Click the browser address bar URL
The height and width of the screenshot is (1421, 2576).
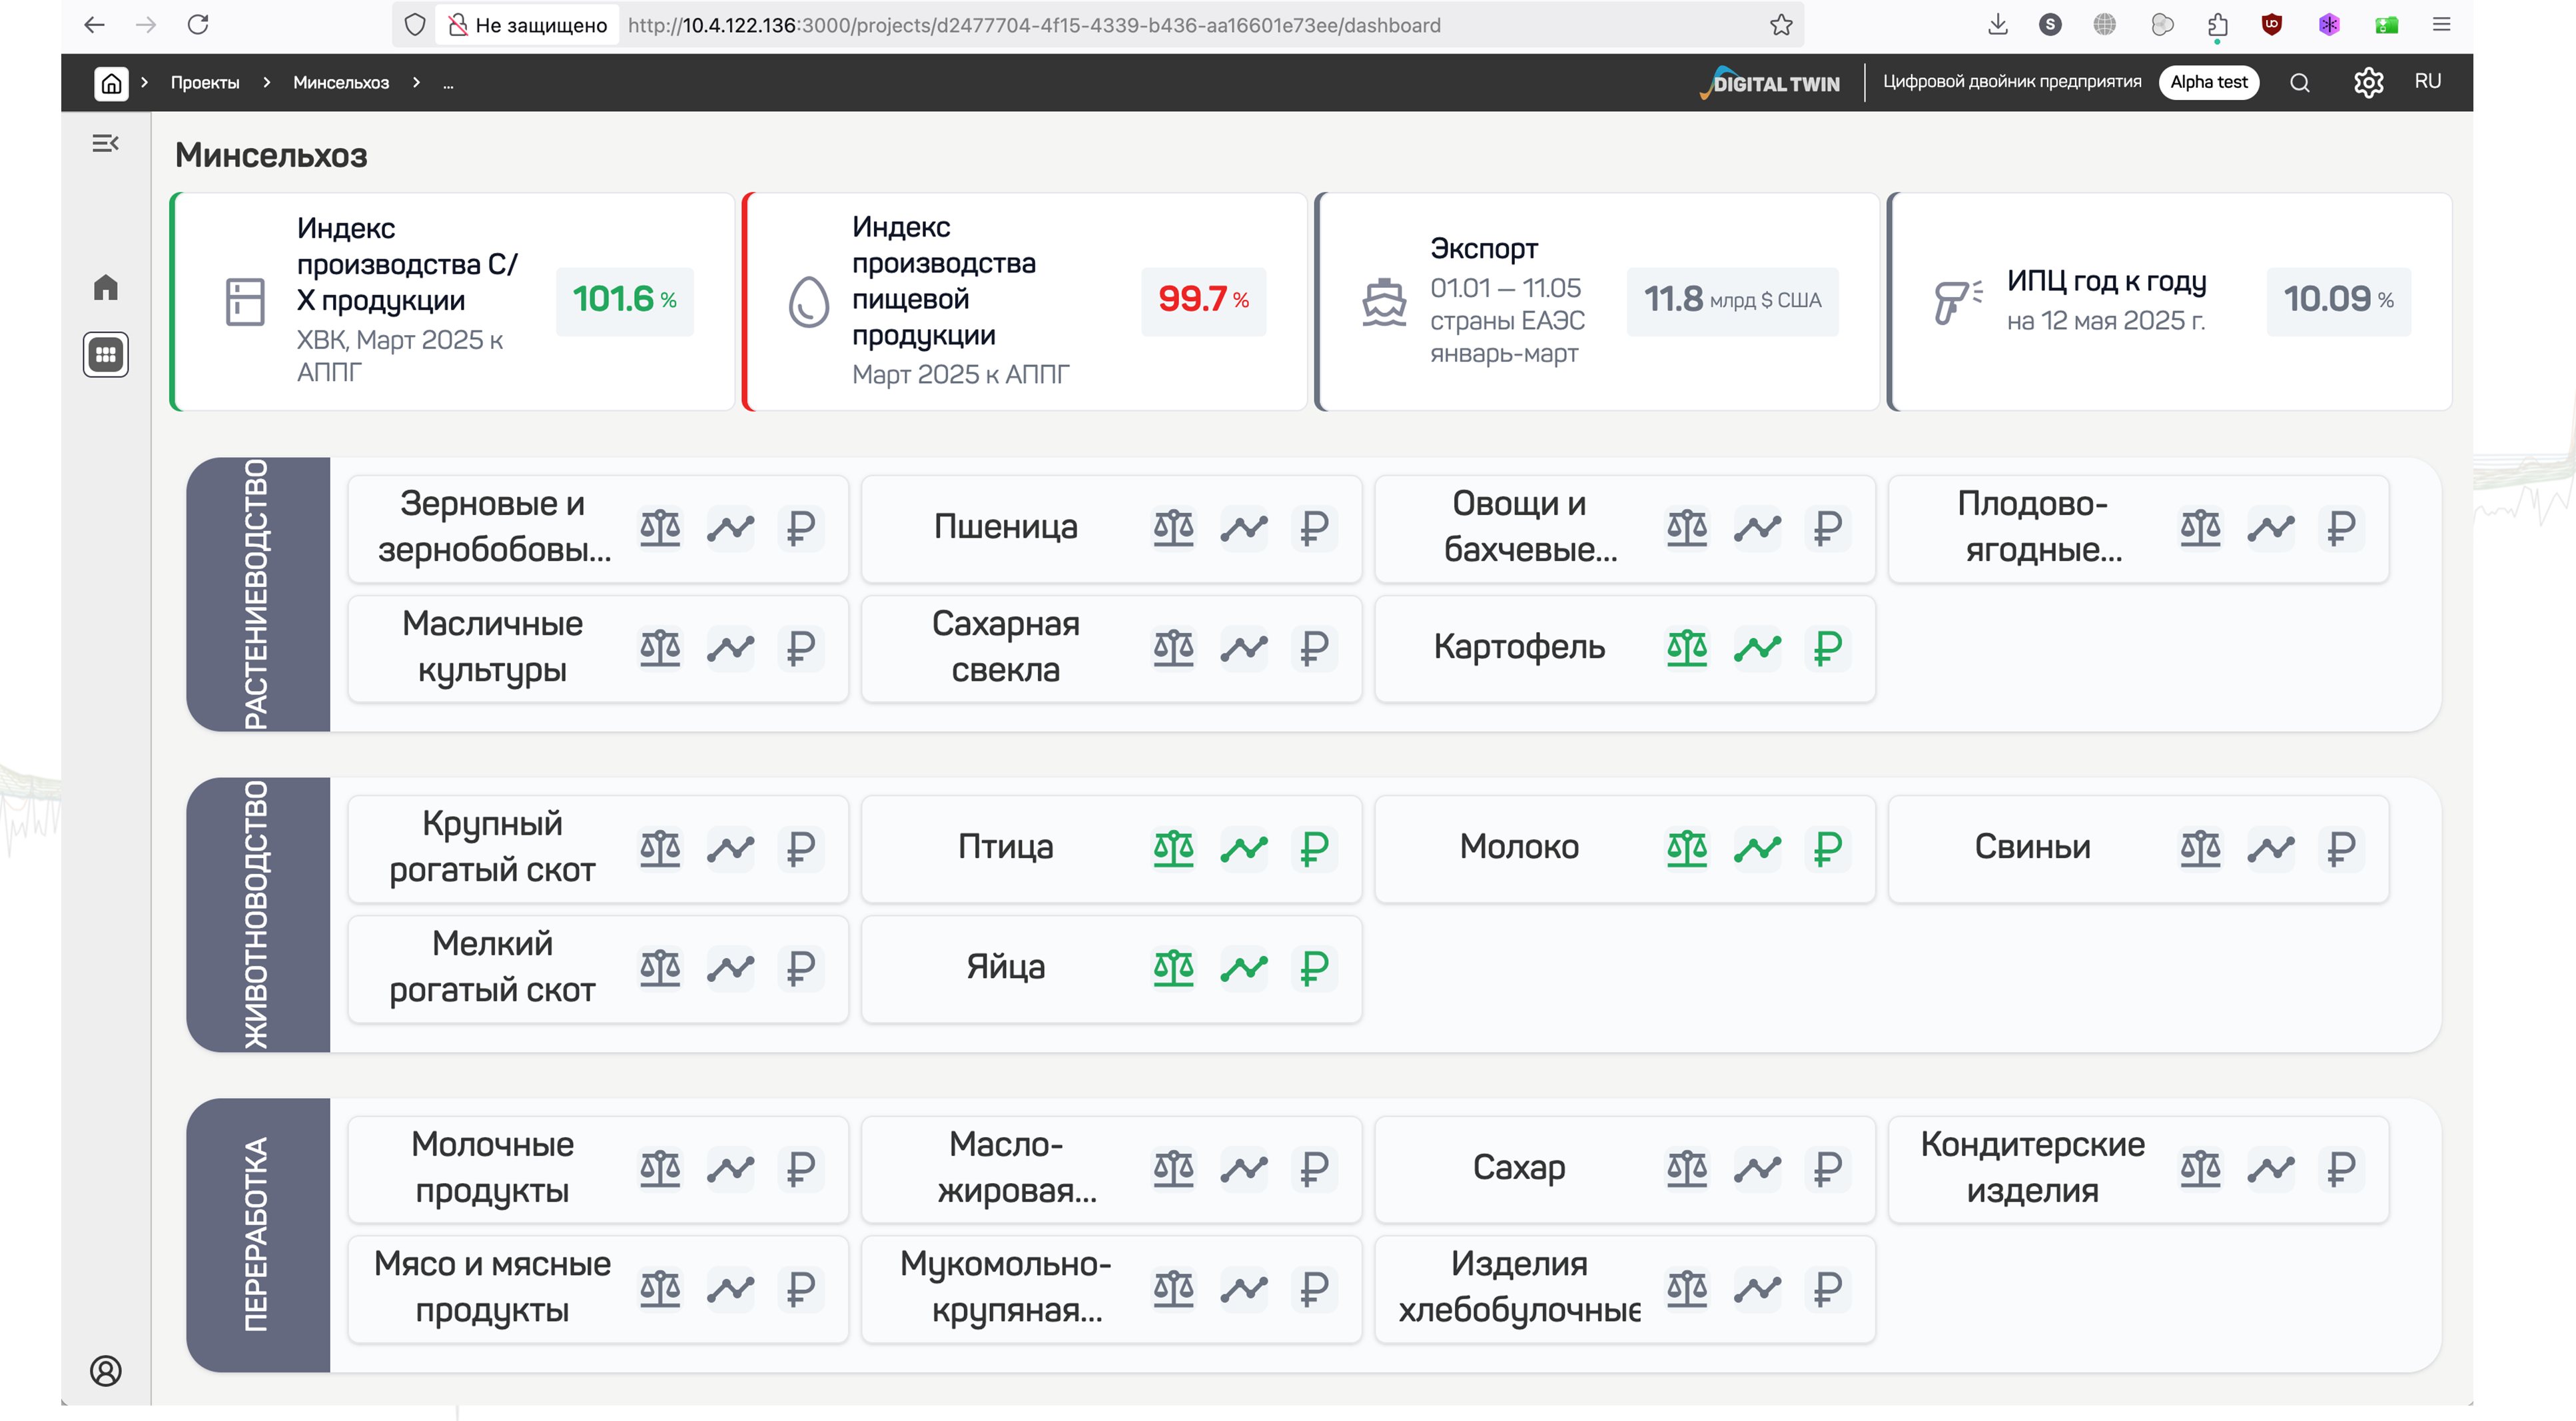coord(1034,25)
